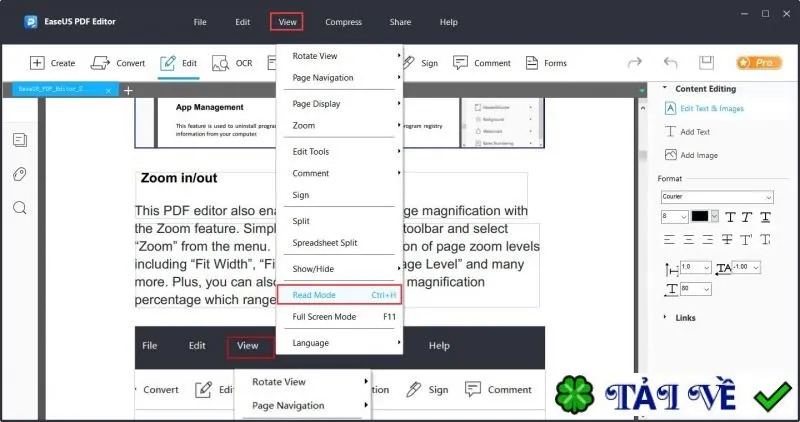Add a new document tab with plus
Screen dimensions: 800x422
[128, 90]
